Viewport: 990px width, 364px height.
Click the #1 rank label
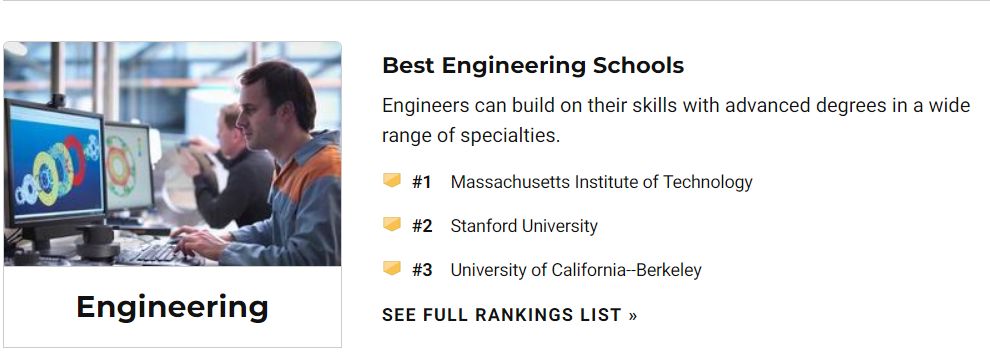tap(422, 182)
